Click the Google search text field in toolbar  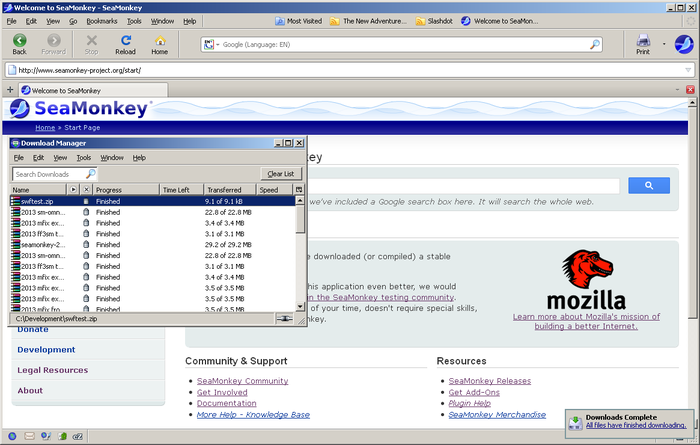pyautogui.click(x=404, y=44)
